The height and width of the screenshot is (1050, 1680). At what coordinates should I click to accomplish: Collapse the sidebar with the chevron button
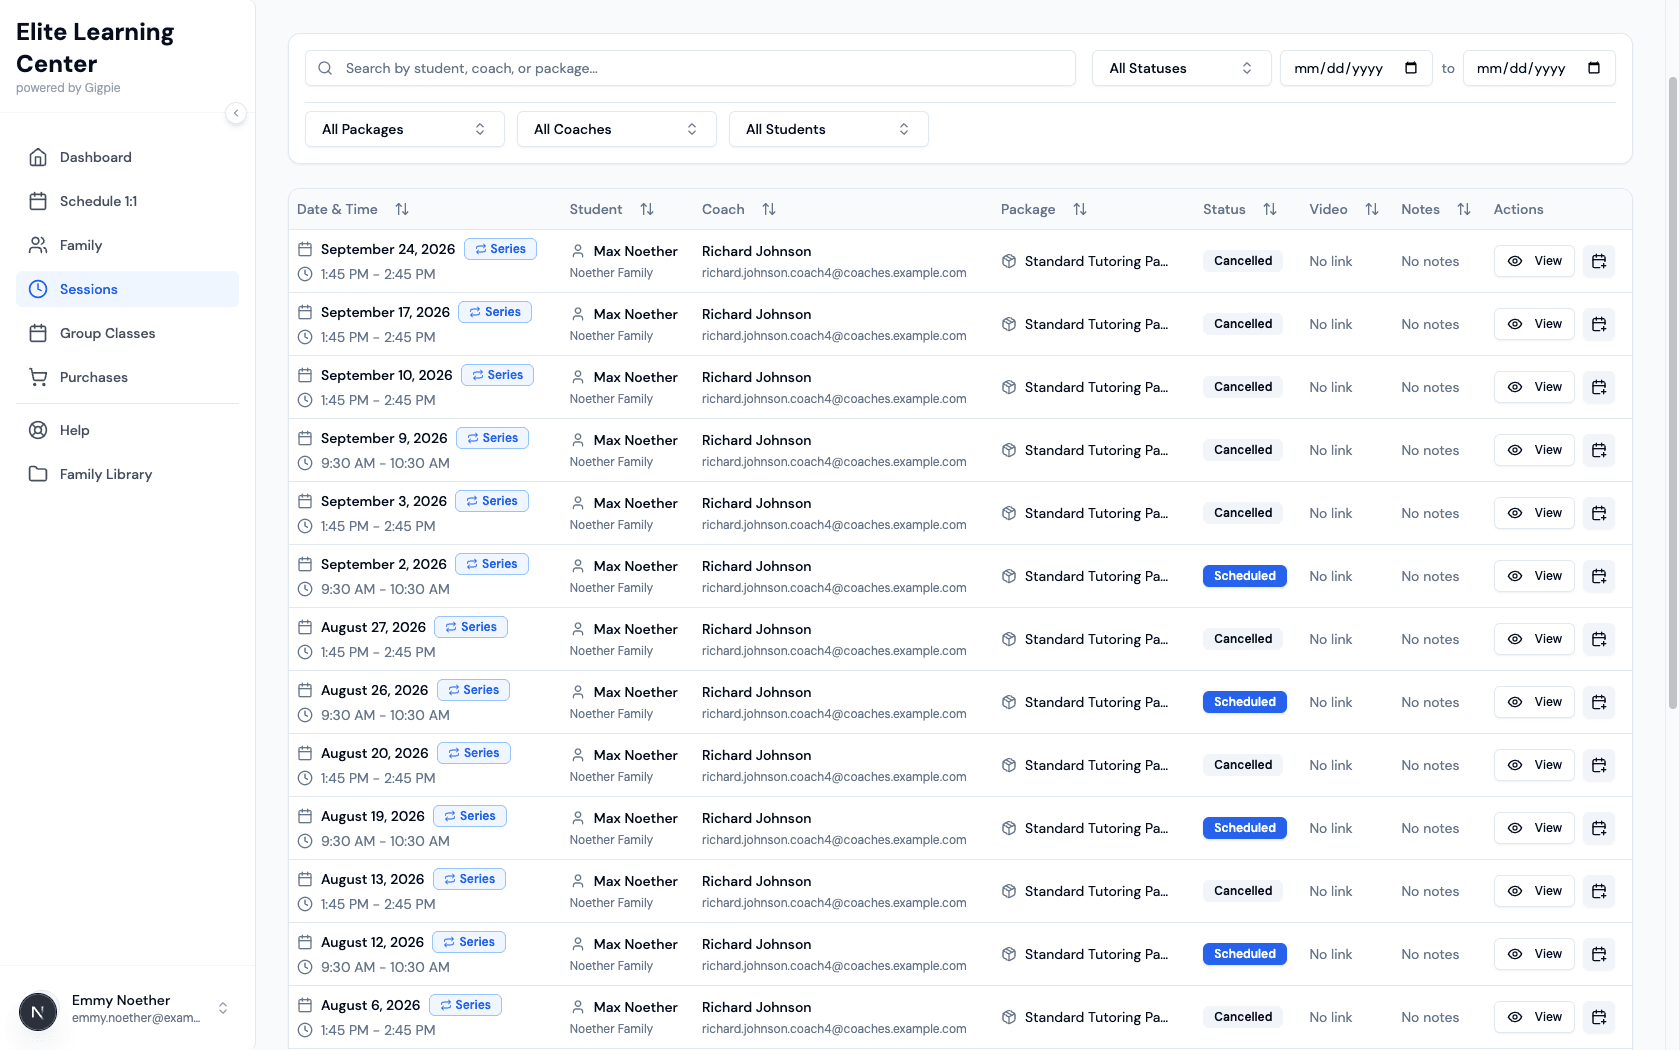pos(236,113)
